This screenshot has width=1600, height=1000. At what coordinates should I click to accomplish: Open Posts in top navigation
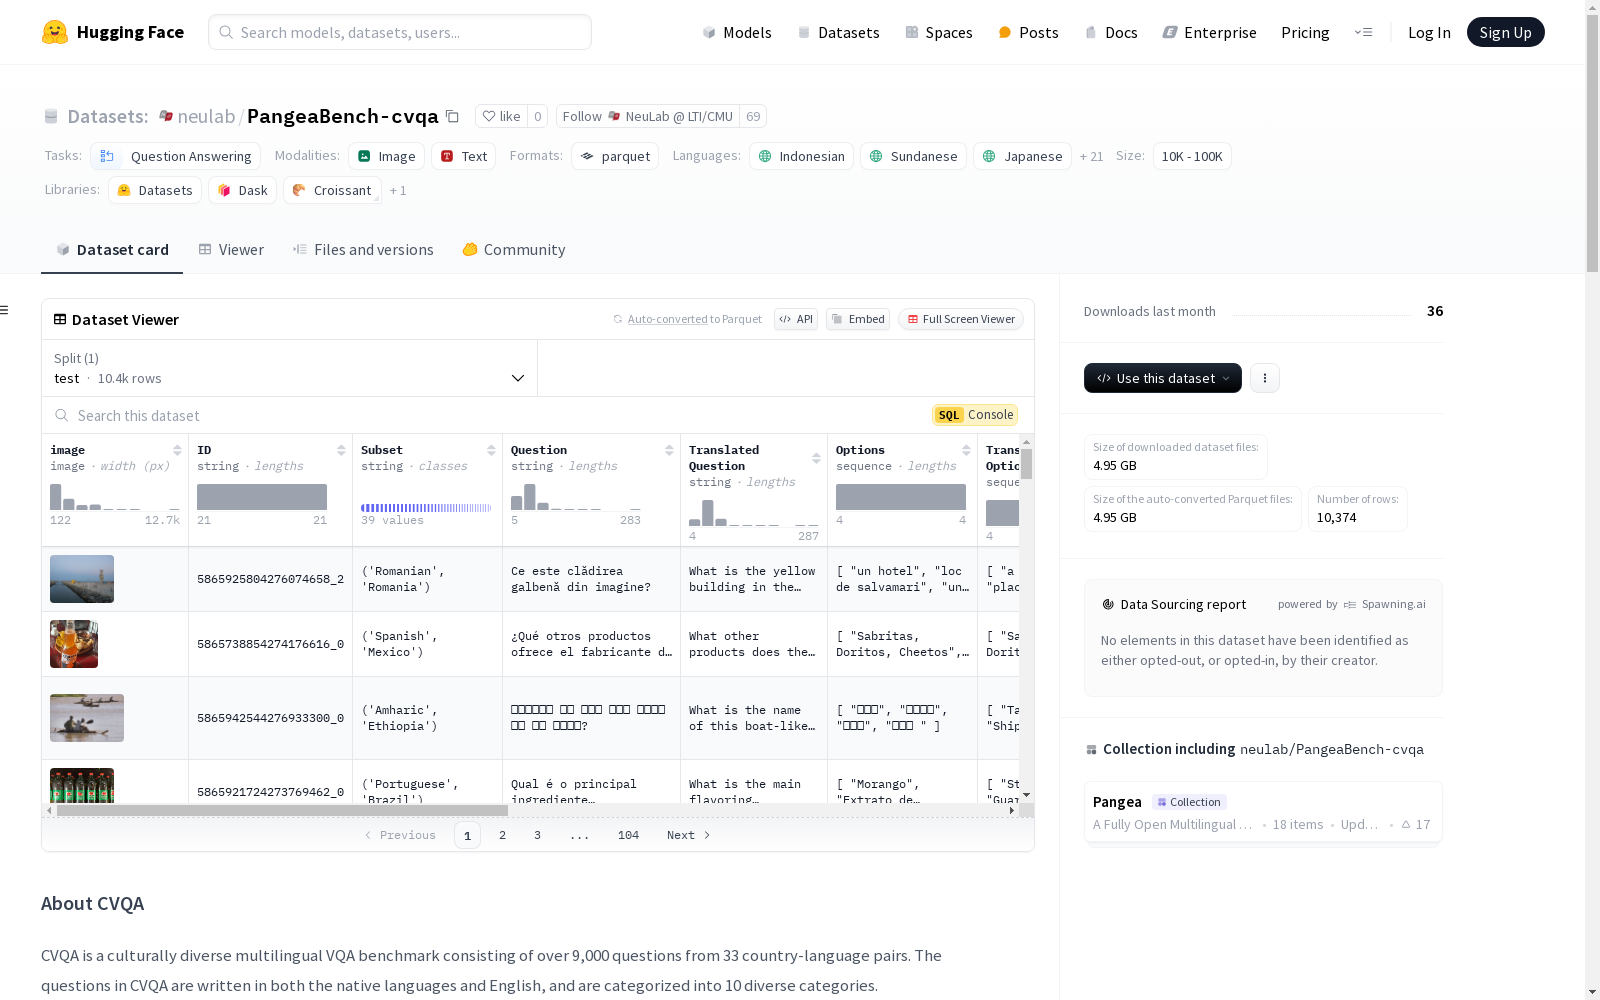coord(1028,32)
